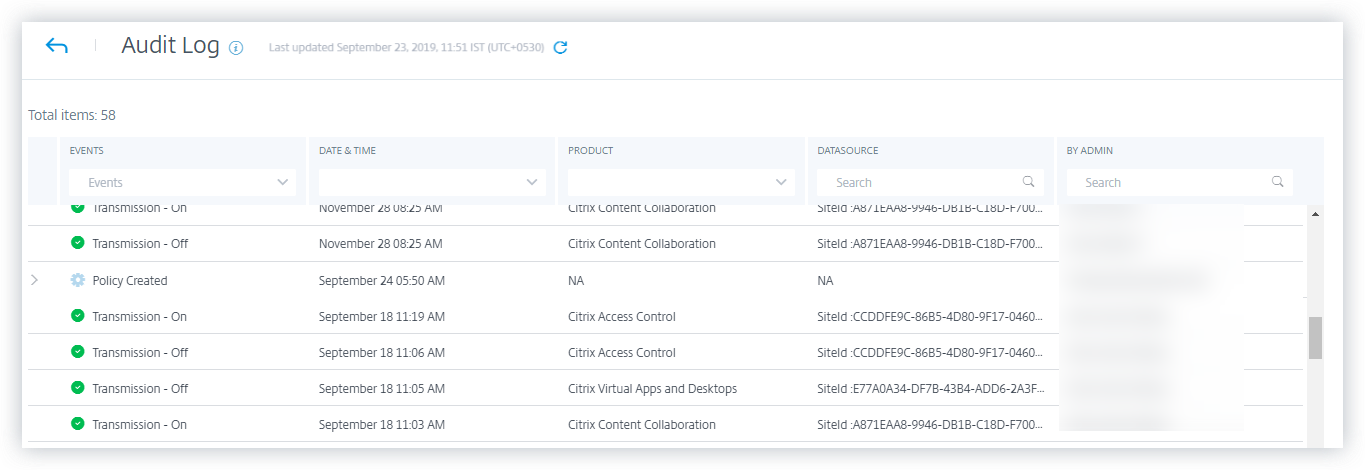This screenshot has height=470, width=1365.
Task: Open the Events filter dropdown
Action: (182, 183)
